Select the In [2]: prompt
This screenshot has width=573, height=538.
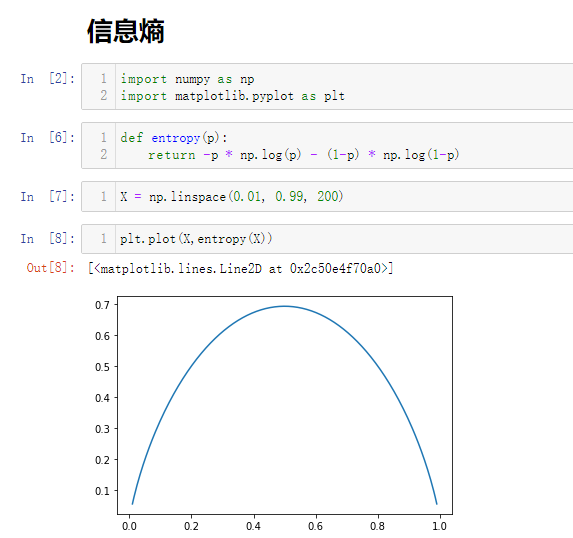click(x=48, y=79)
